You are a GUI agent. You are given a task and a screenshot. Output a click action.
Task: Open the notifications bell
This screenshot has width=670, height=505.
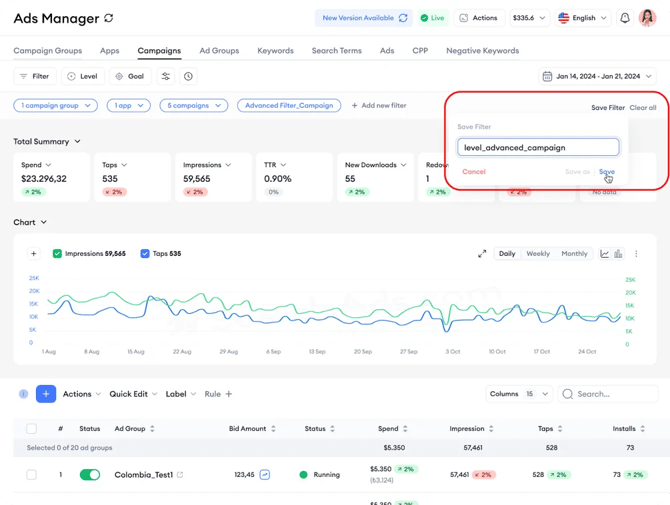(x=625, y=18)
